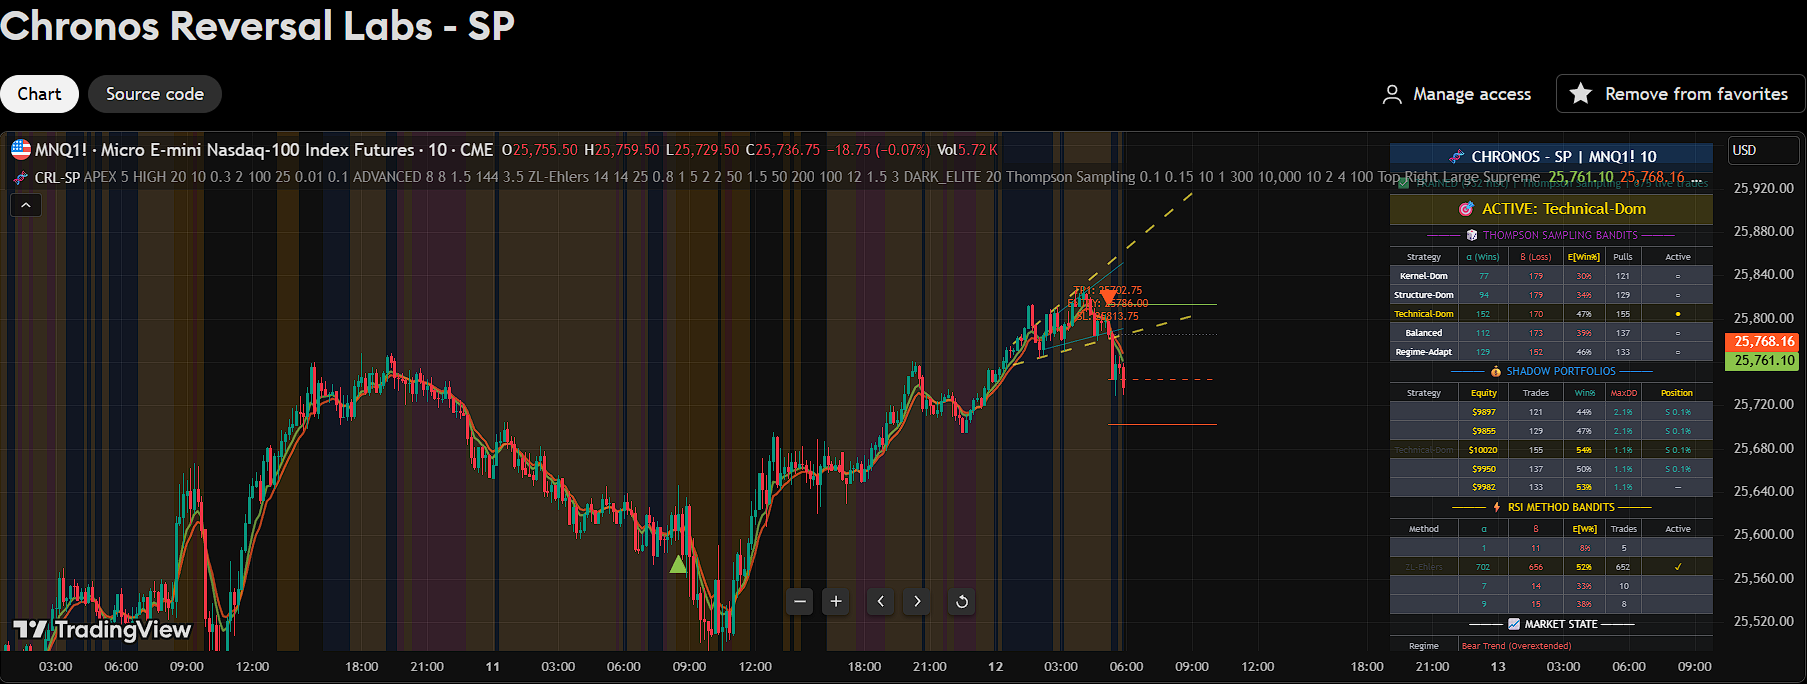Screen dimensions: 1807x684
Task: Click the US flag symbol icon
Action: (x=21, y=149)
